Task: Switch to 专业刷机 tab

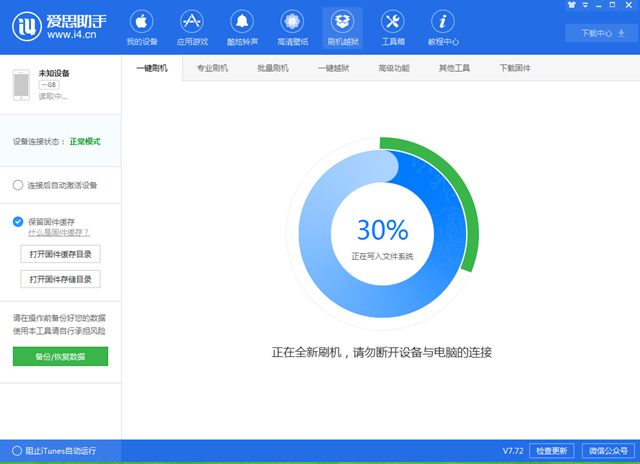Action: pyautogui.click(x=212, y=68)
